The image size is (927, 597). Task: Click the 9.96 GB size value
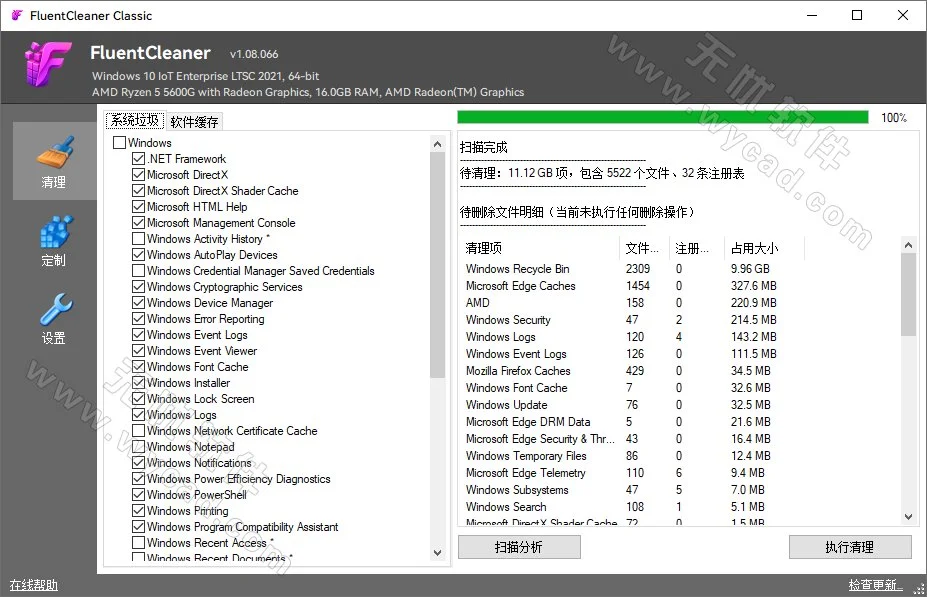tap(750, 268)
